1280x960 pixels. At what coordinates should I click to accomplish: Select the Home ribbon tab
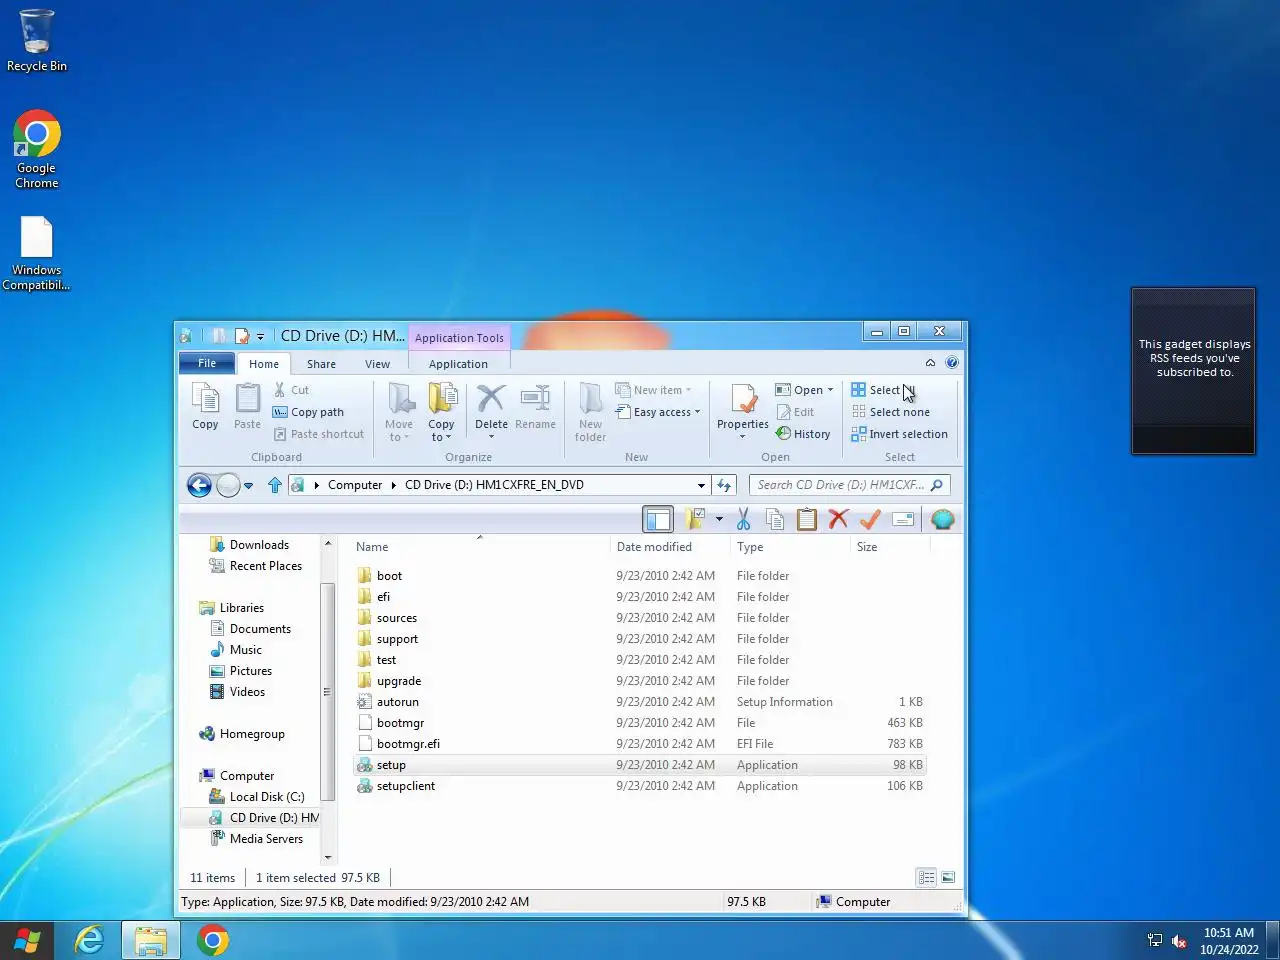click(264, 364)
